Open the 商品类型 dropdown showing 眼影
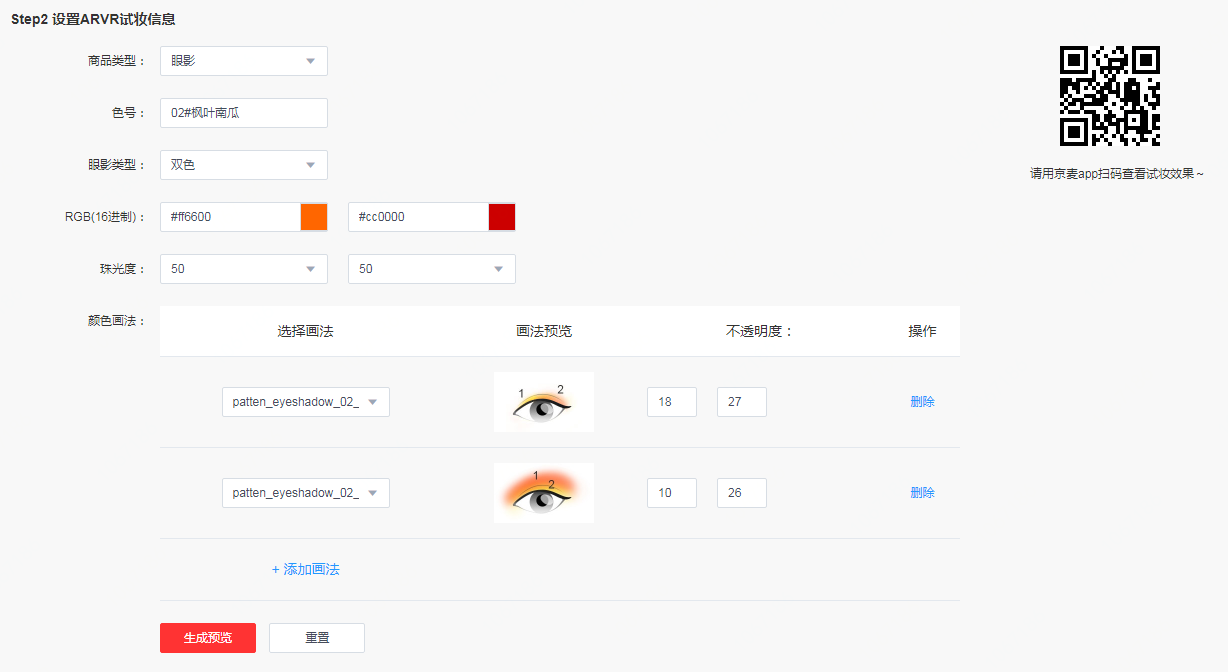The width and height of the screenshot is (1228, 672). click(243, 61)
